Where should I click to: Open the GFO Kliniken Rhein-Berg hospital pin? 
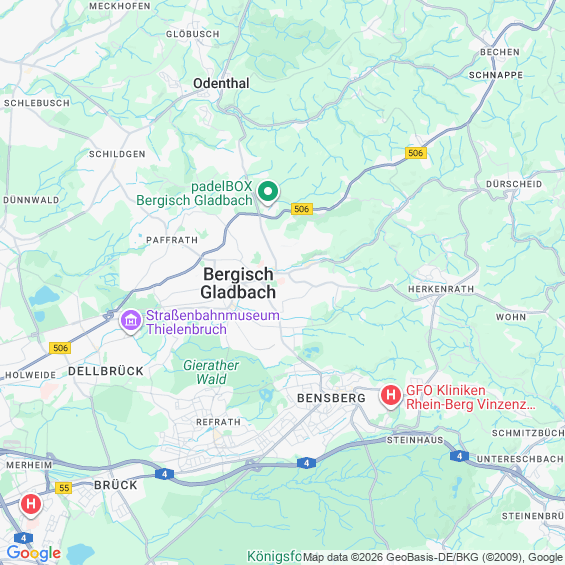click(391, 396)
